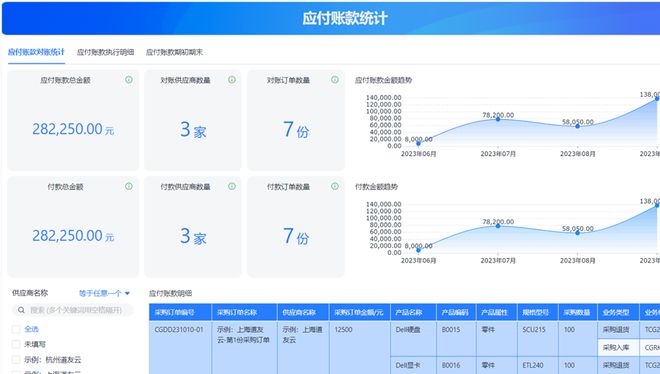
Task: Click the 采购数量 column header
Action: click(578, 313)
